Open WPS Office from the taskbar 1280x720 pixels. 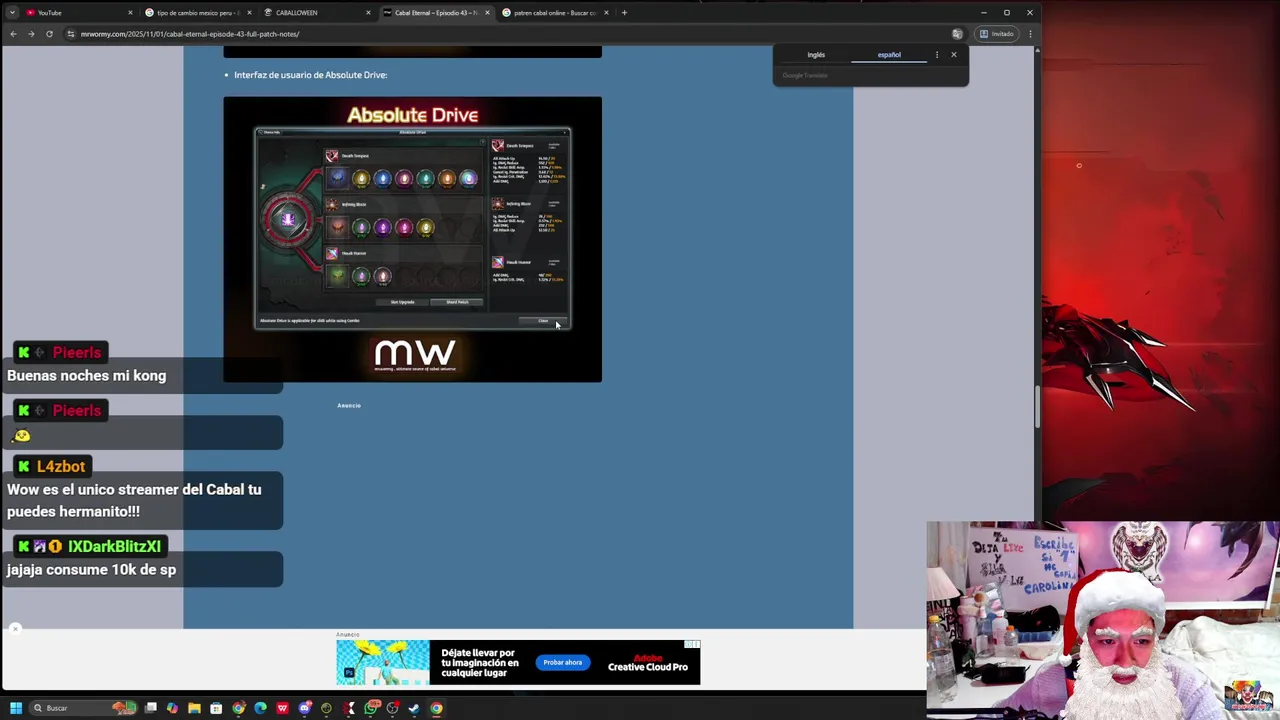pos(282,708)
